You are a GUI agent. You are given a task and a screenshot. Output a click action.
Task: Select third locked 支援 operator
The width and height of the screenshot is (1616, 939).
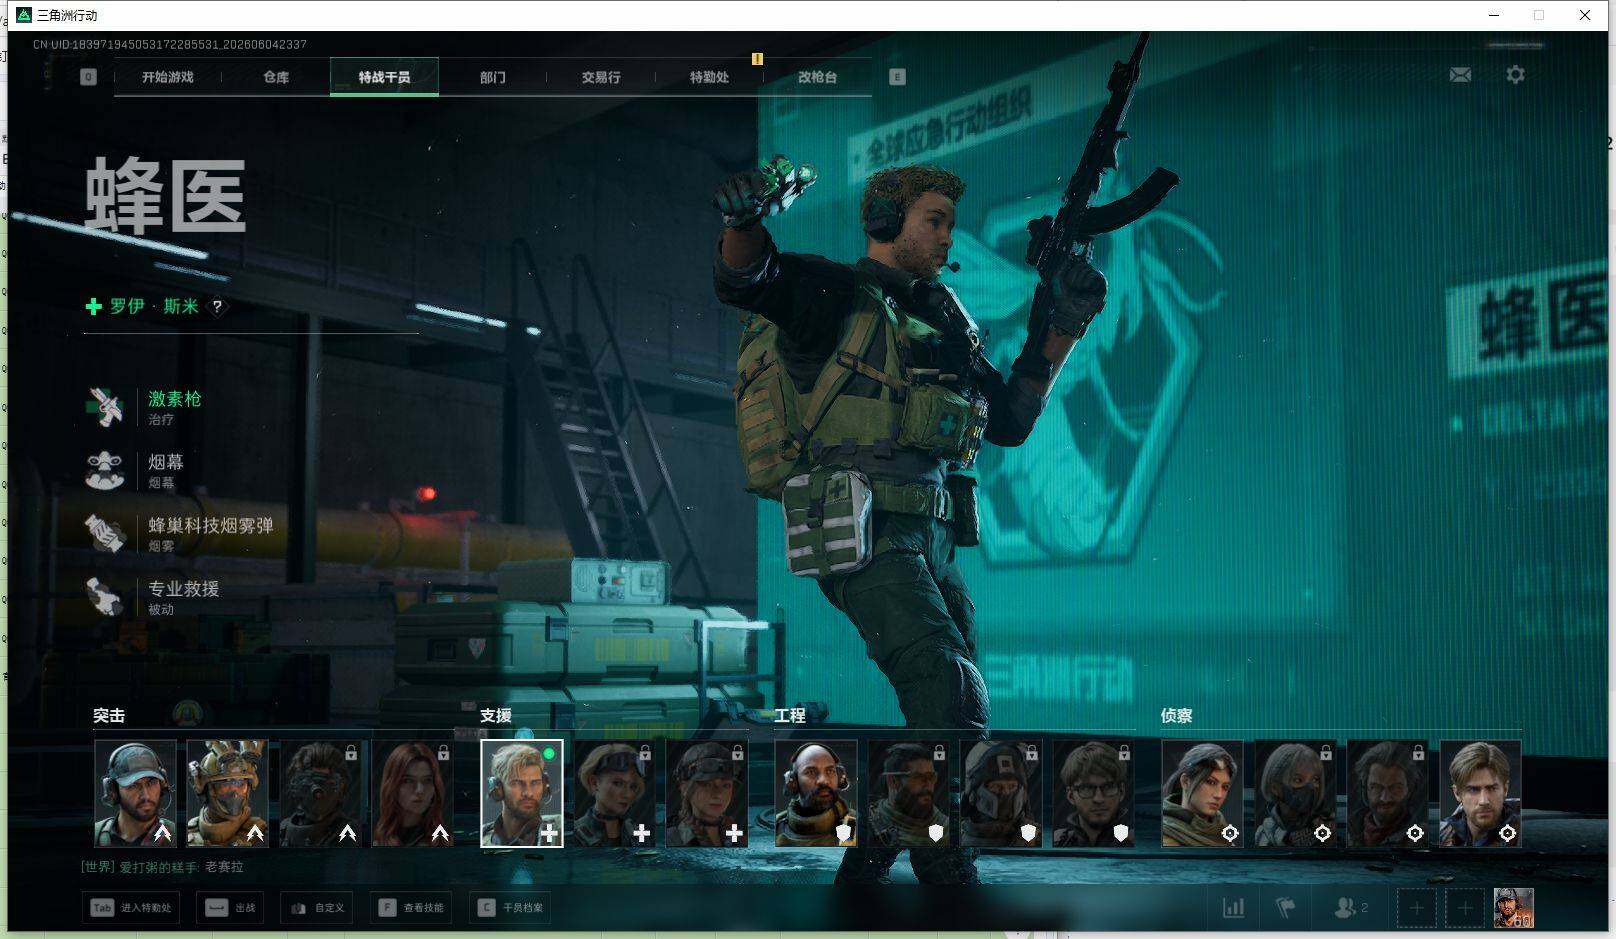pyautogui.click(x=707, y=793)
